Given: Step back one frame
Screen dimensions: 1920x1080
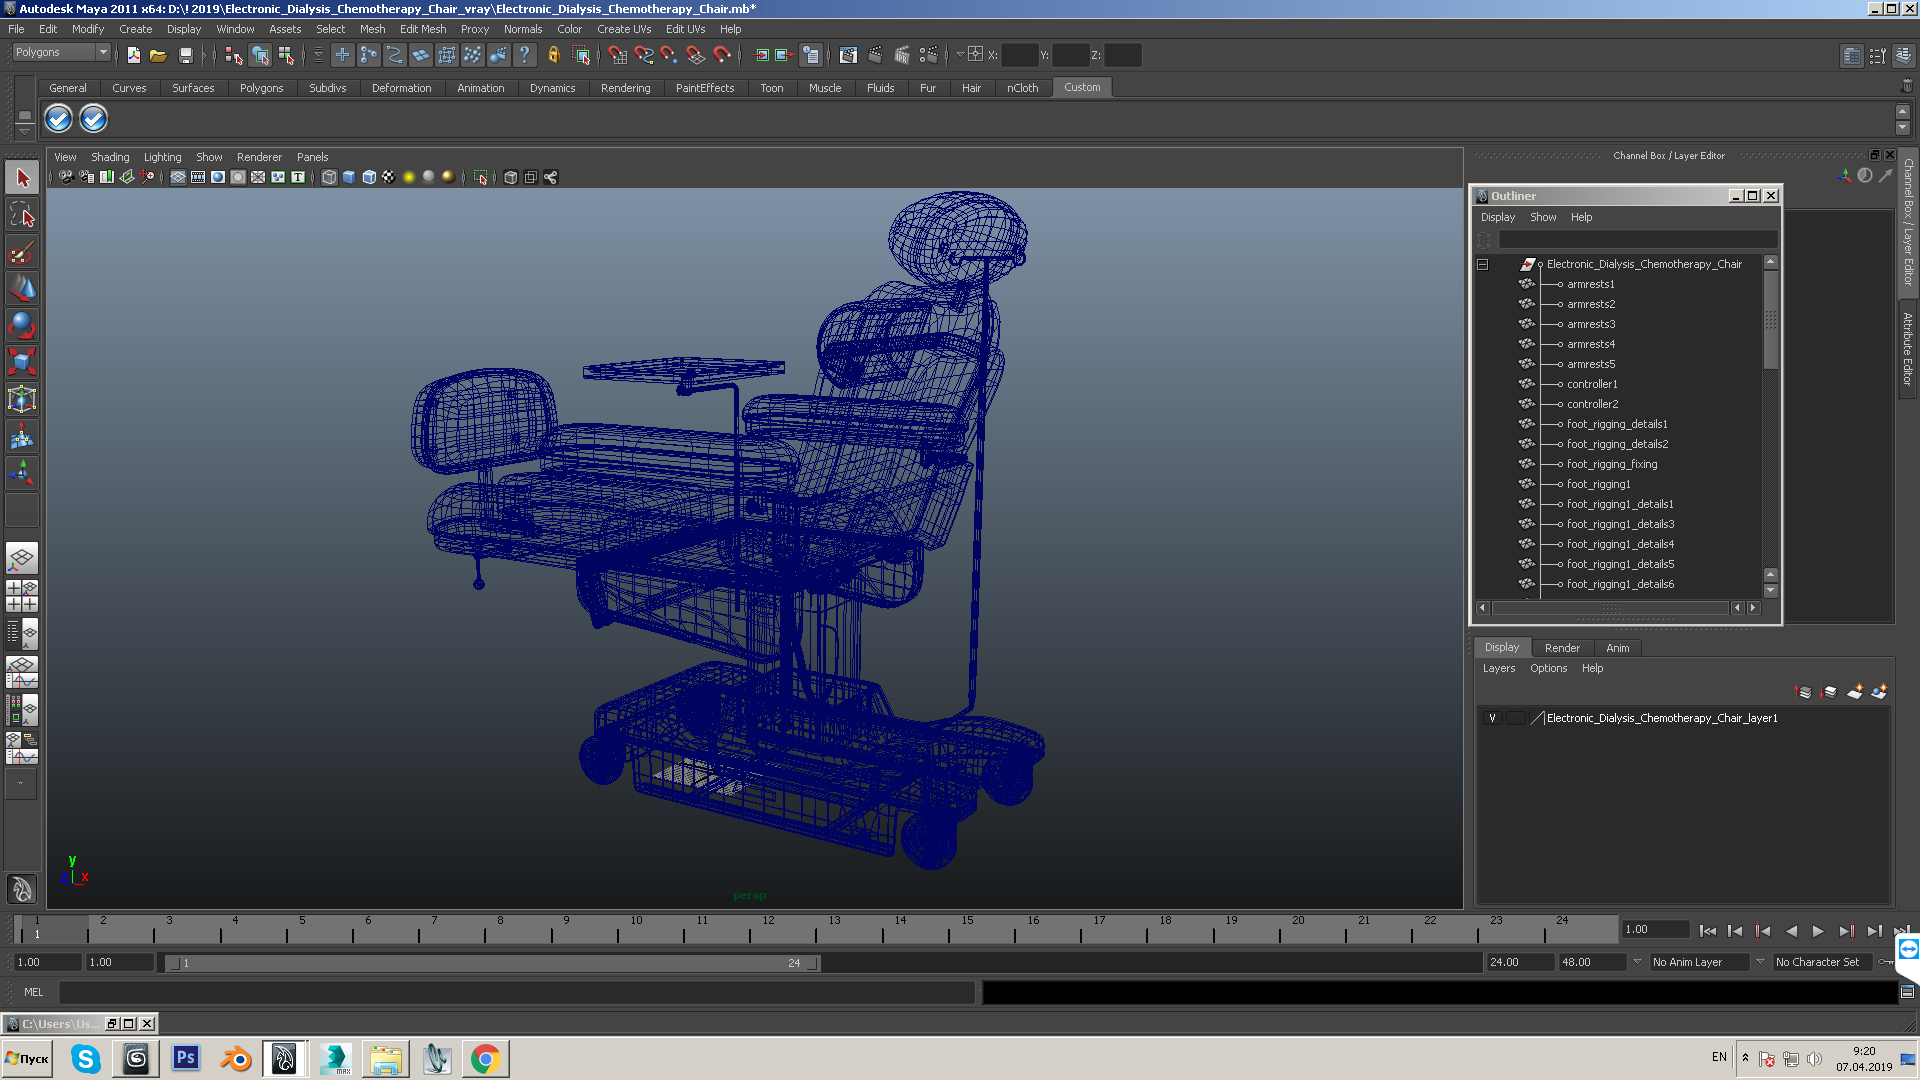Looking at the screenshot, I should pos(1735,931).
